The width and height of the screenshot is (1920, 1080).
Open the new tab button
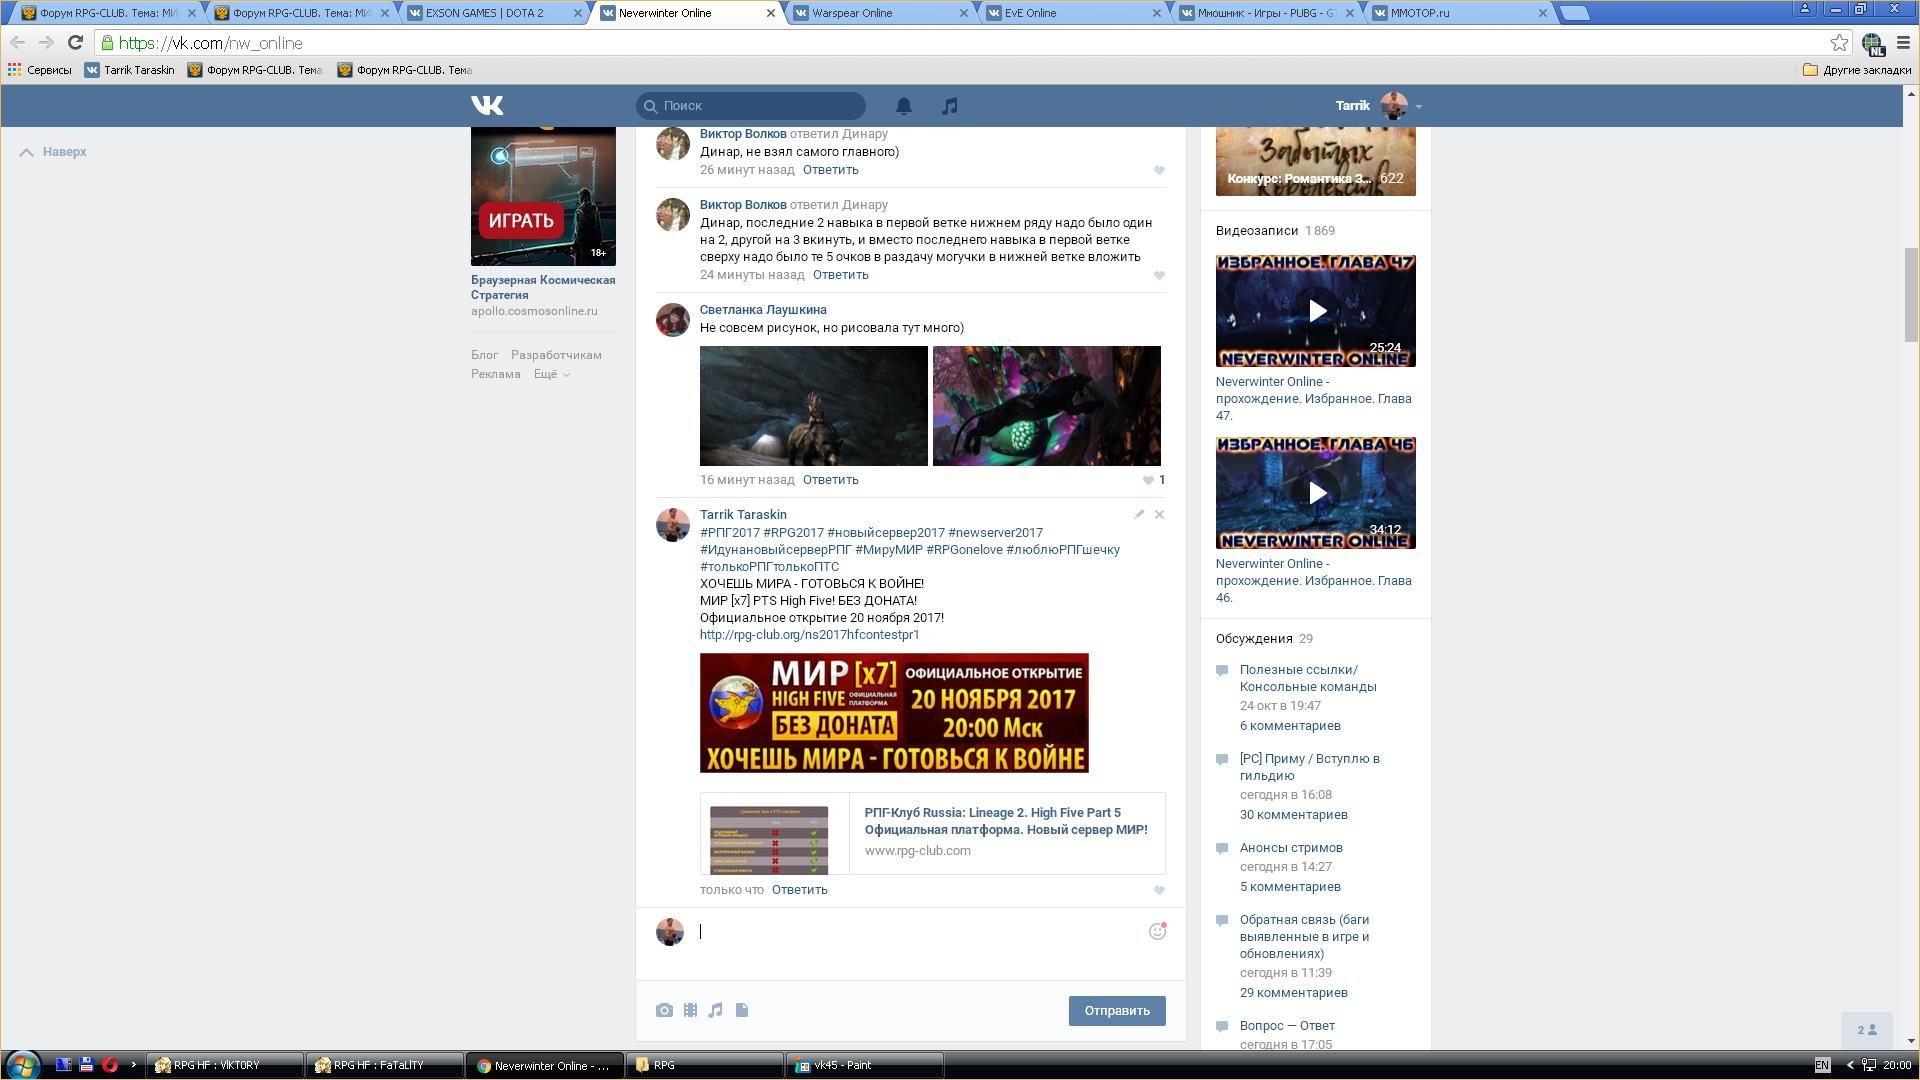1574,13
